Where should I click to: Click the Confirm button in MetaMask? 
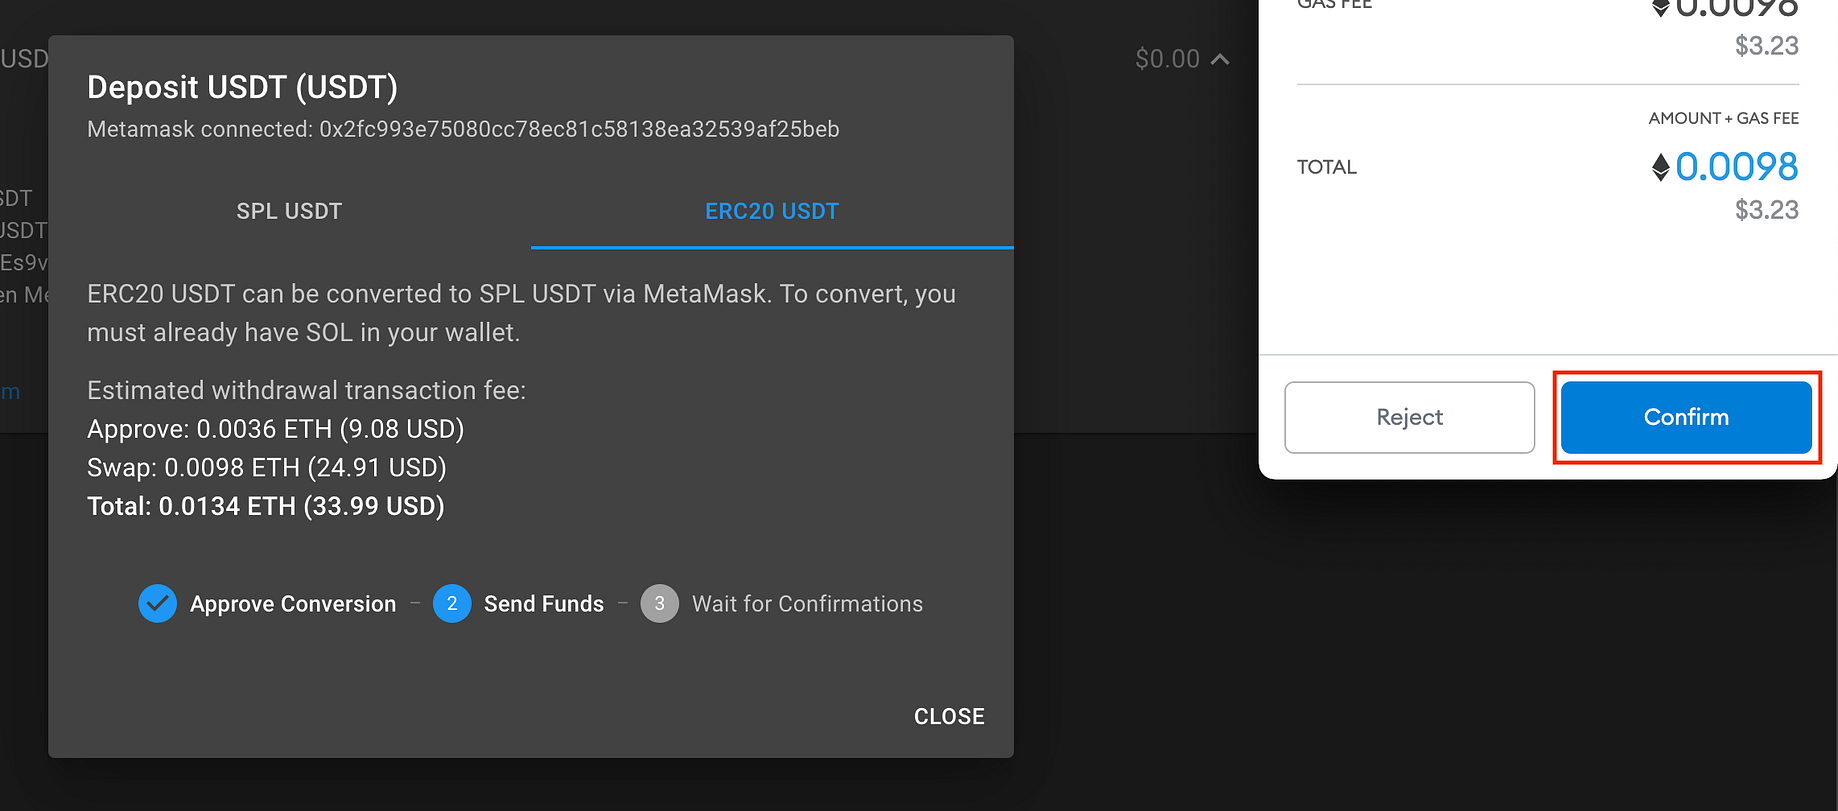[1686, 417]
